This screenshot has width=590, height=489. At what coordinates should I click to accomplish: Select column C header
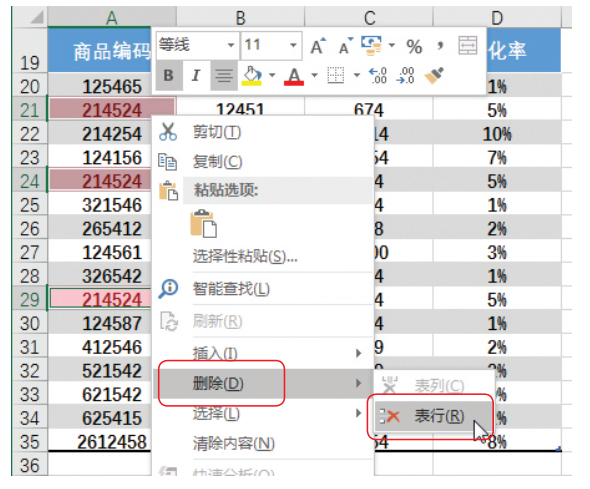click(x=369, y=17)
